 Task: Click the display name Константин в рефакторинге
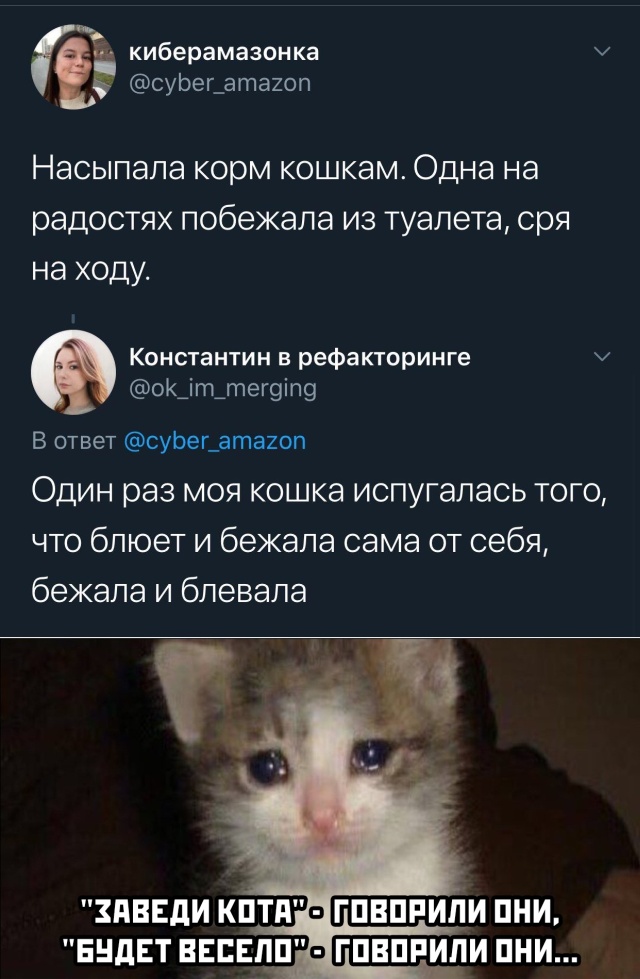pyautogui.click(x=300, y=358)
